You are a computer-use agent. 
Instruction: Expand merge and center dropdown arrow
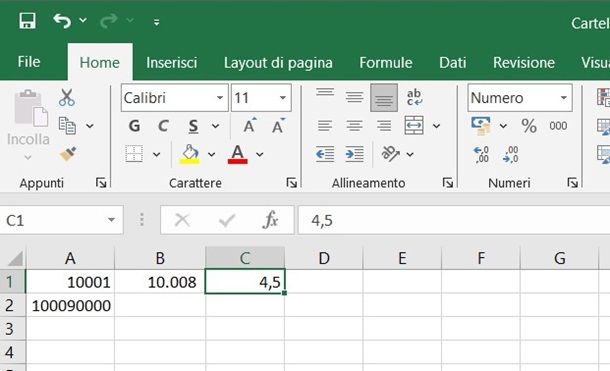[x=436, y=126]
